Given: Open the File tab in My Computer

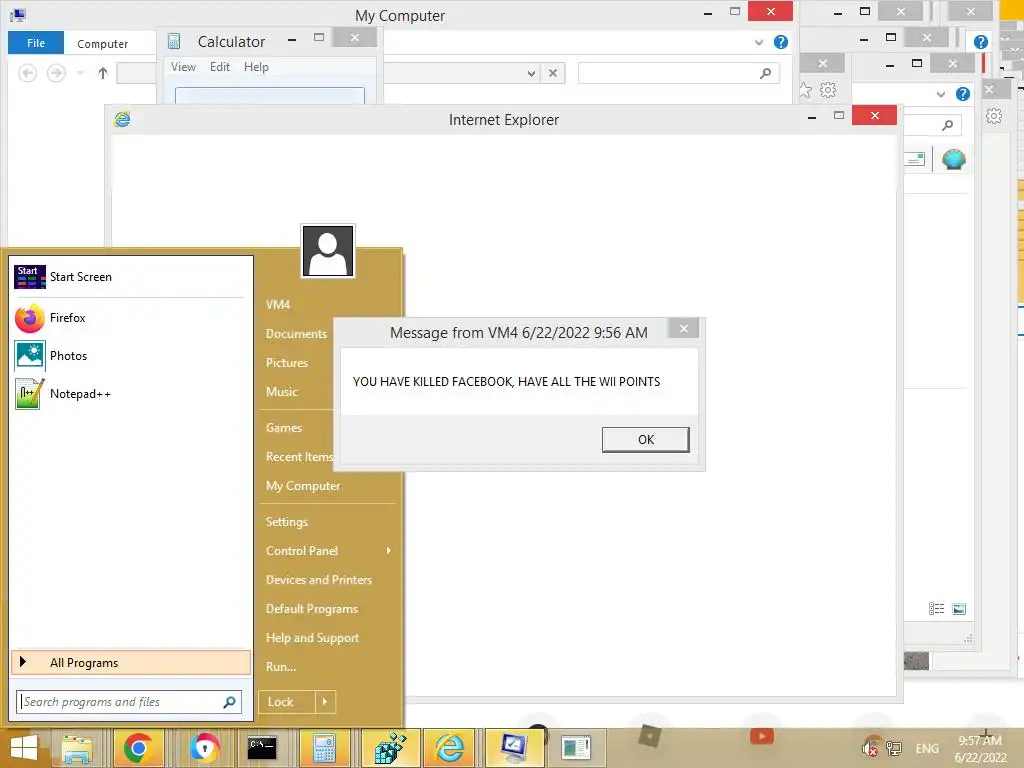Looking at the screenshot, I should (x=36, y=43).
